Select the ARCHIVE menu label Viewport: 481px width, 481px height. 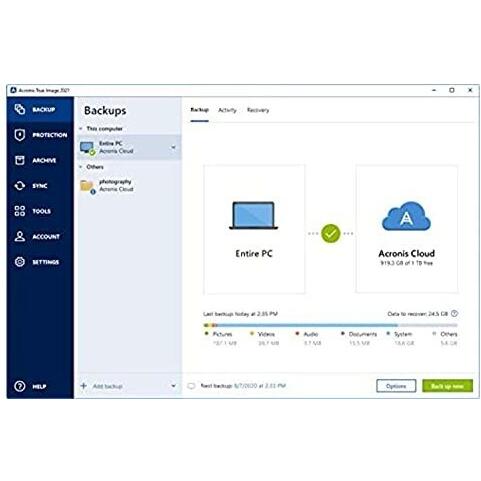coord(44,160)
